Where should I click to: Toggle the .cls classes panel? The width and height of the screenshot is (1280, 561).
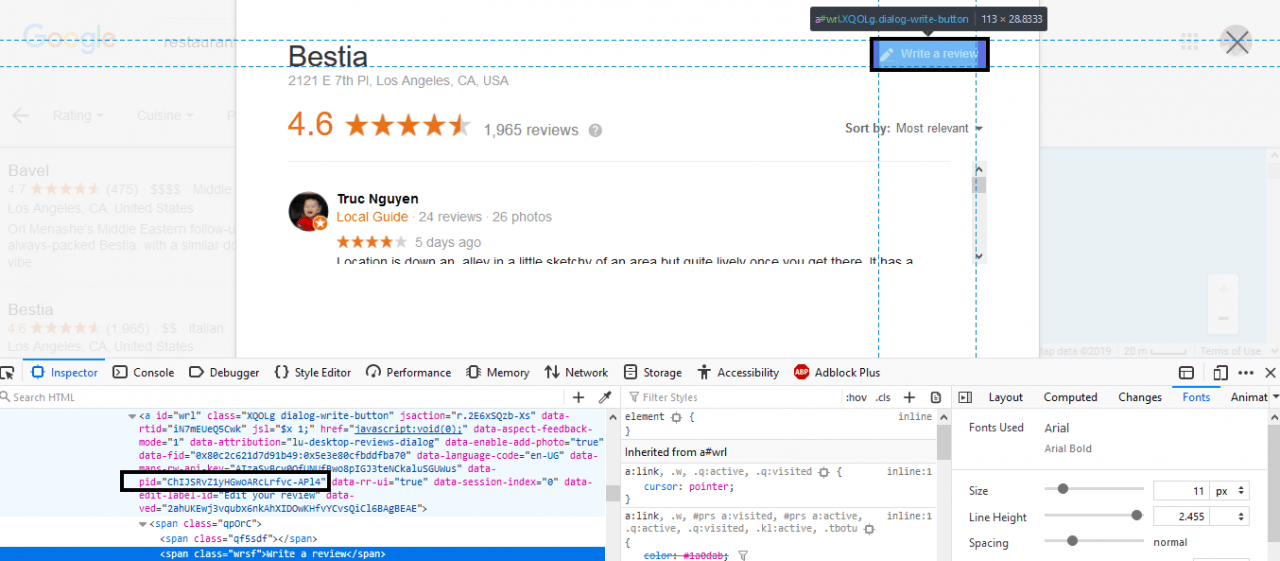coord(883,397)
